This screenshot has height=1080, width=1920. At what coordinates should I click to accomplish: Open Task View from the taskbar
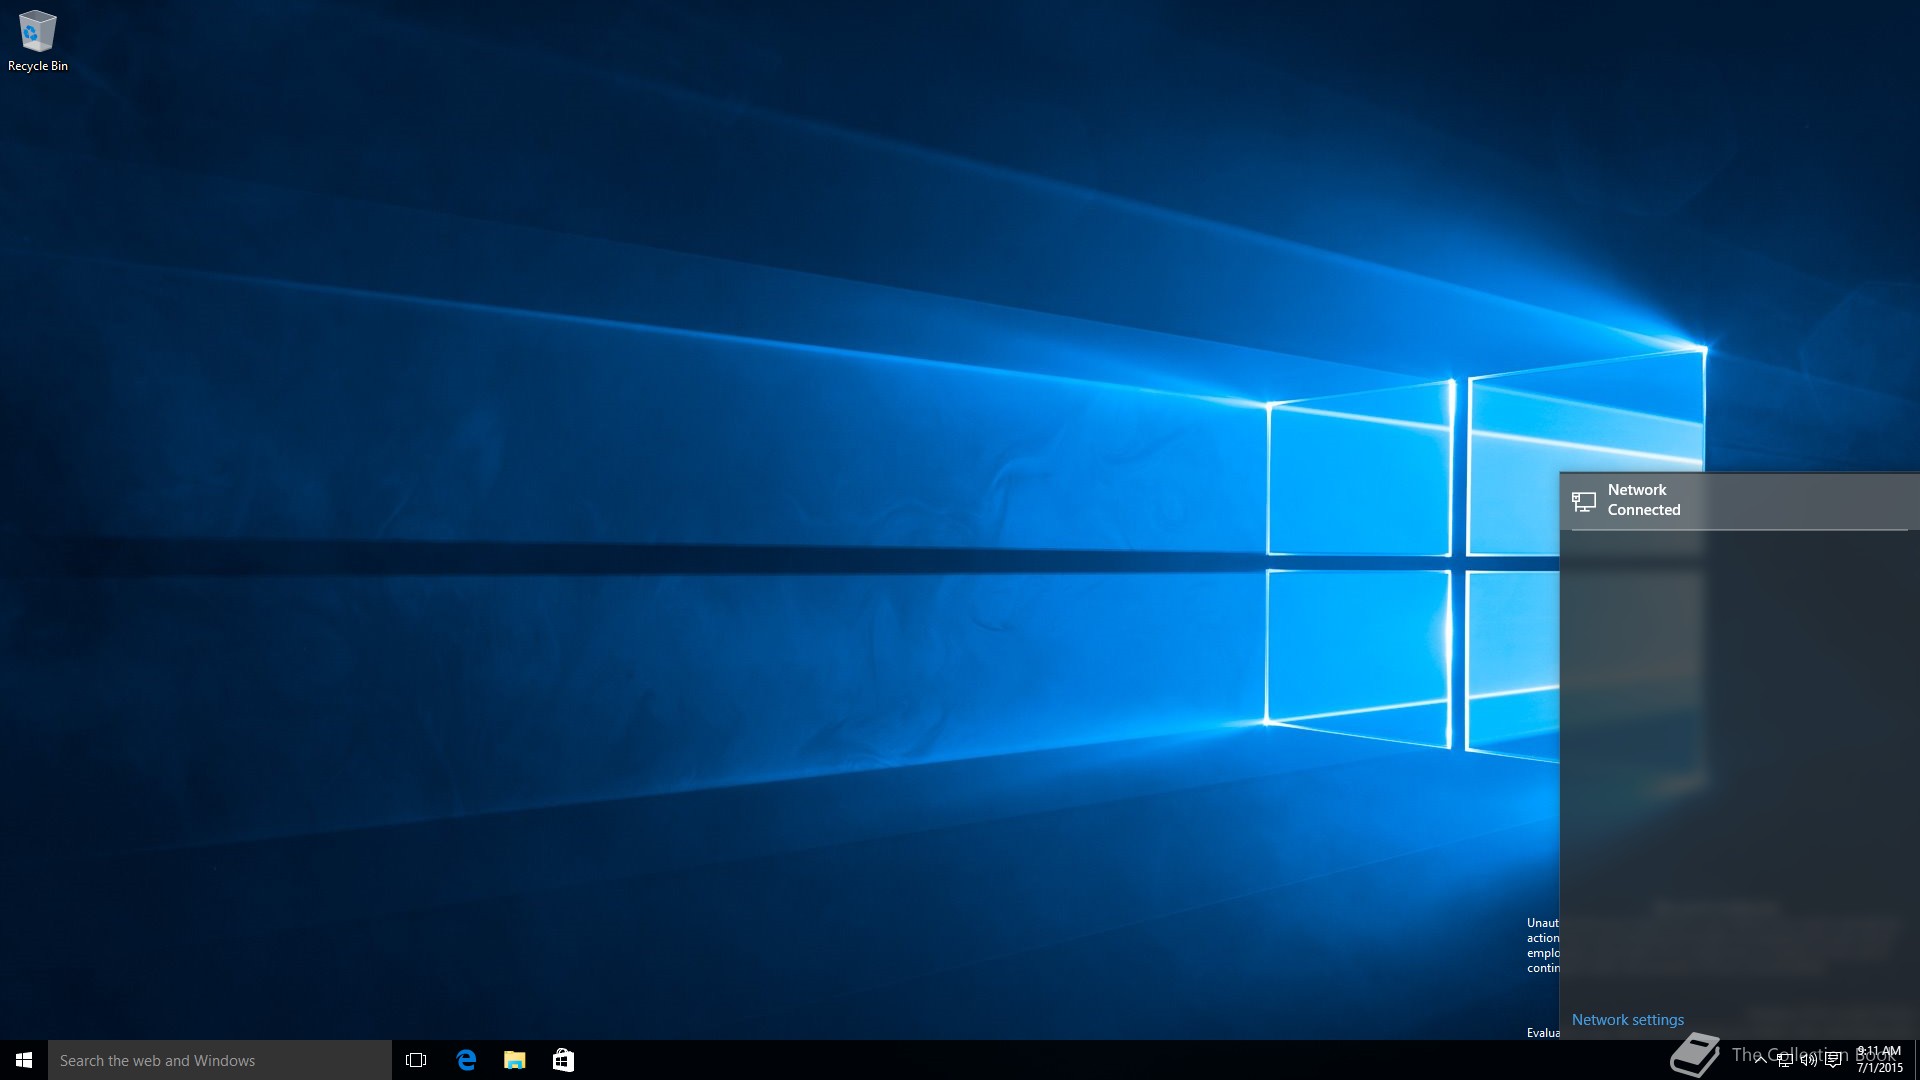416,1060
